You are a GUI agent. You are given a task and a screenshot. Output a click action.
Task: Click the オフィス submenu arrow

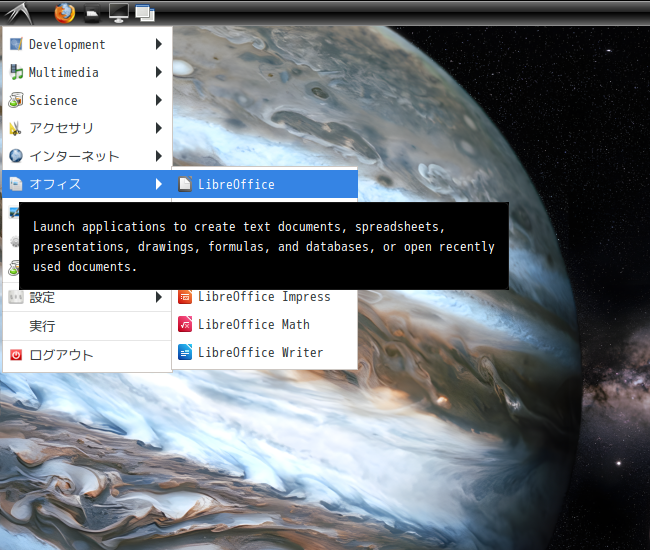click(159, 184)
